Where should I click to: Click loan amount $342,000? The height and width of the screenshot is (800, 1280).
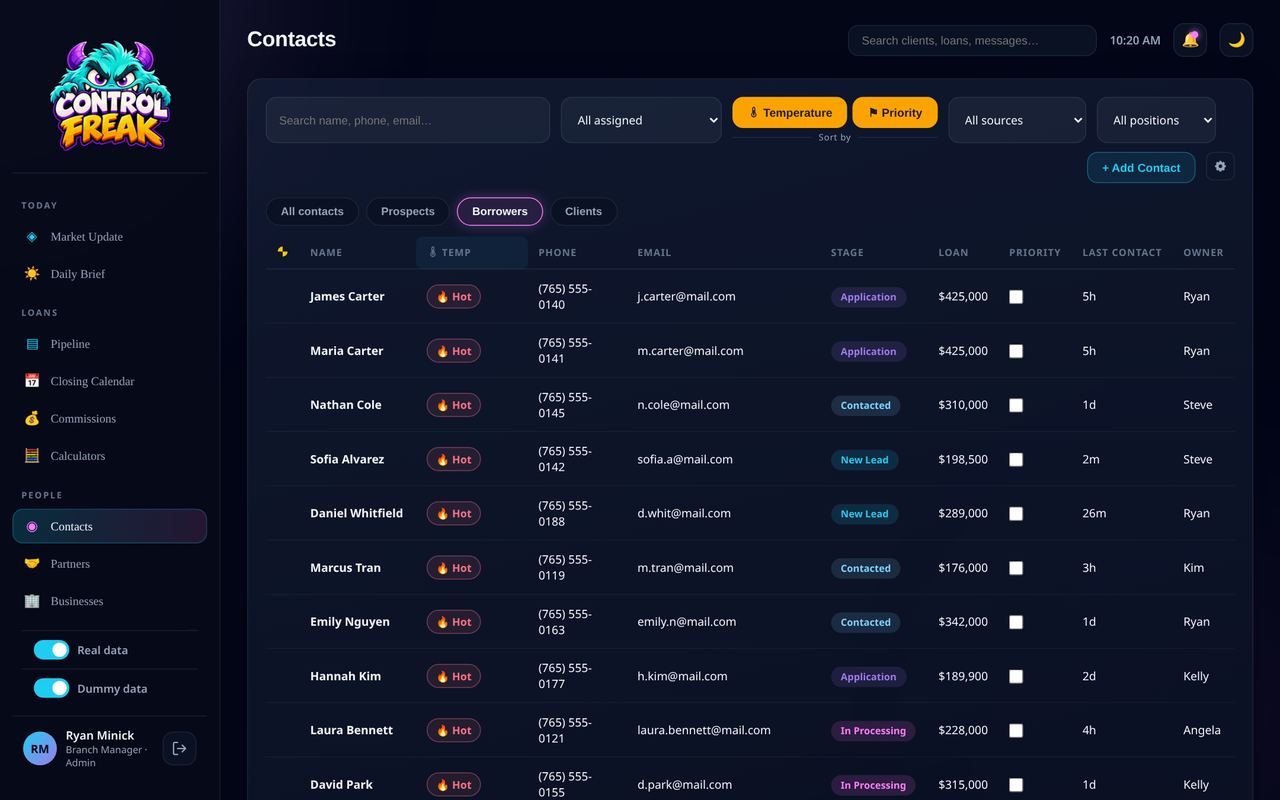(x=963, y=622)
